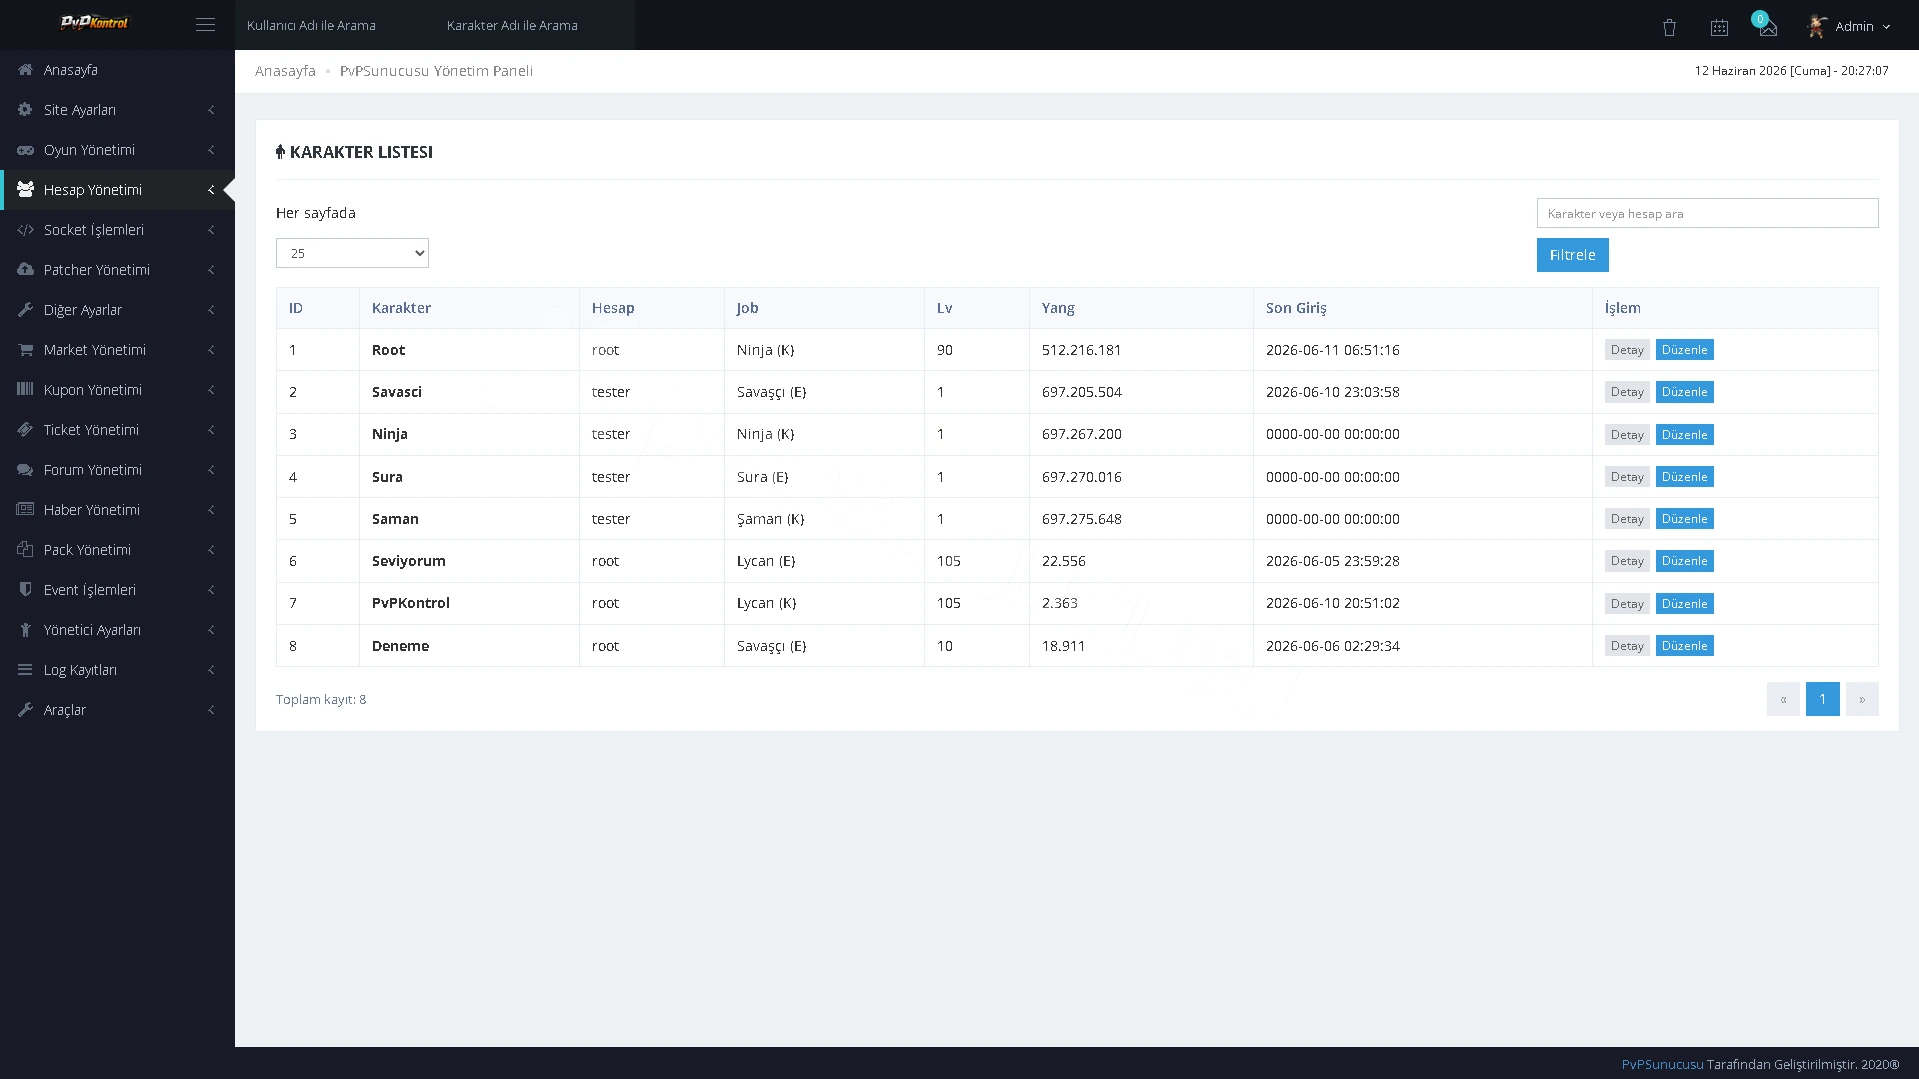Screen dimensions: 1919x1079
Task: Open the mail notifications envelope icon
Action: click(1768, 28)
